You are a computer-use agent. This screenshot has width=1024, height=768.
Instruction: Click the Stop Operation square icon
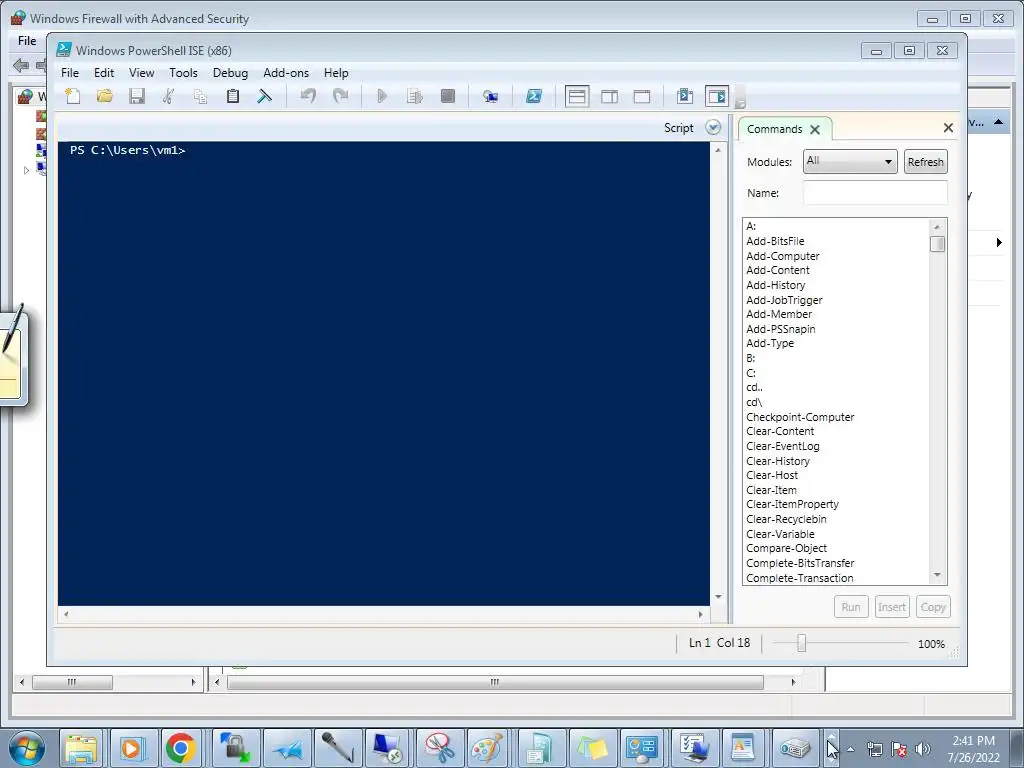click(x=447, y=97)
